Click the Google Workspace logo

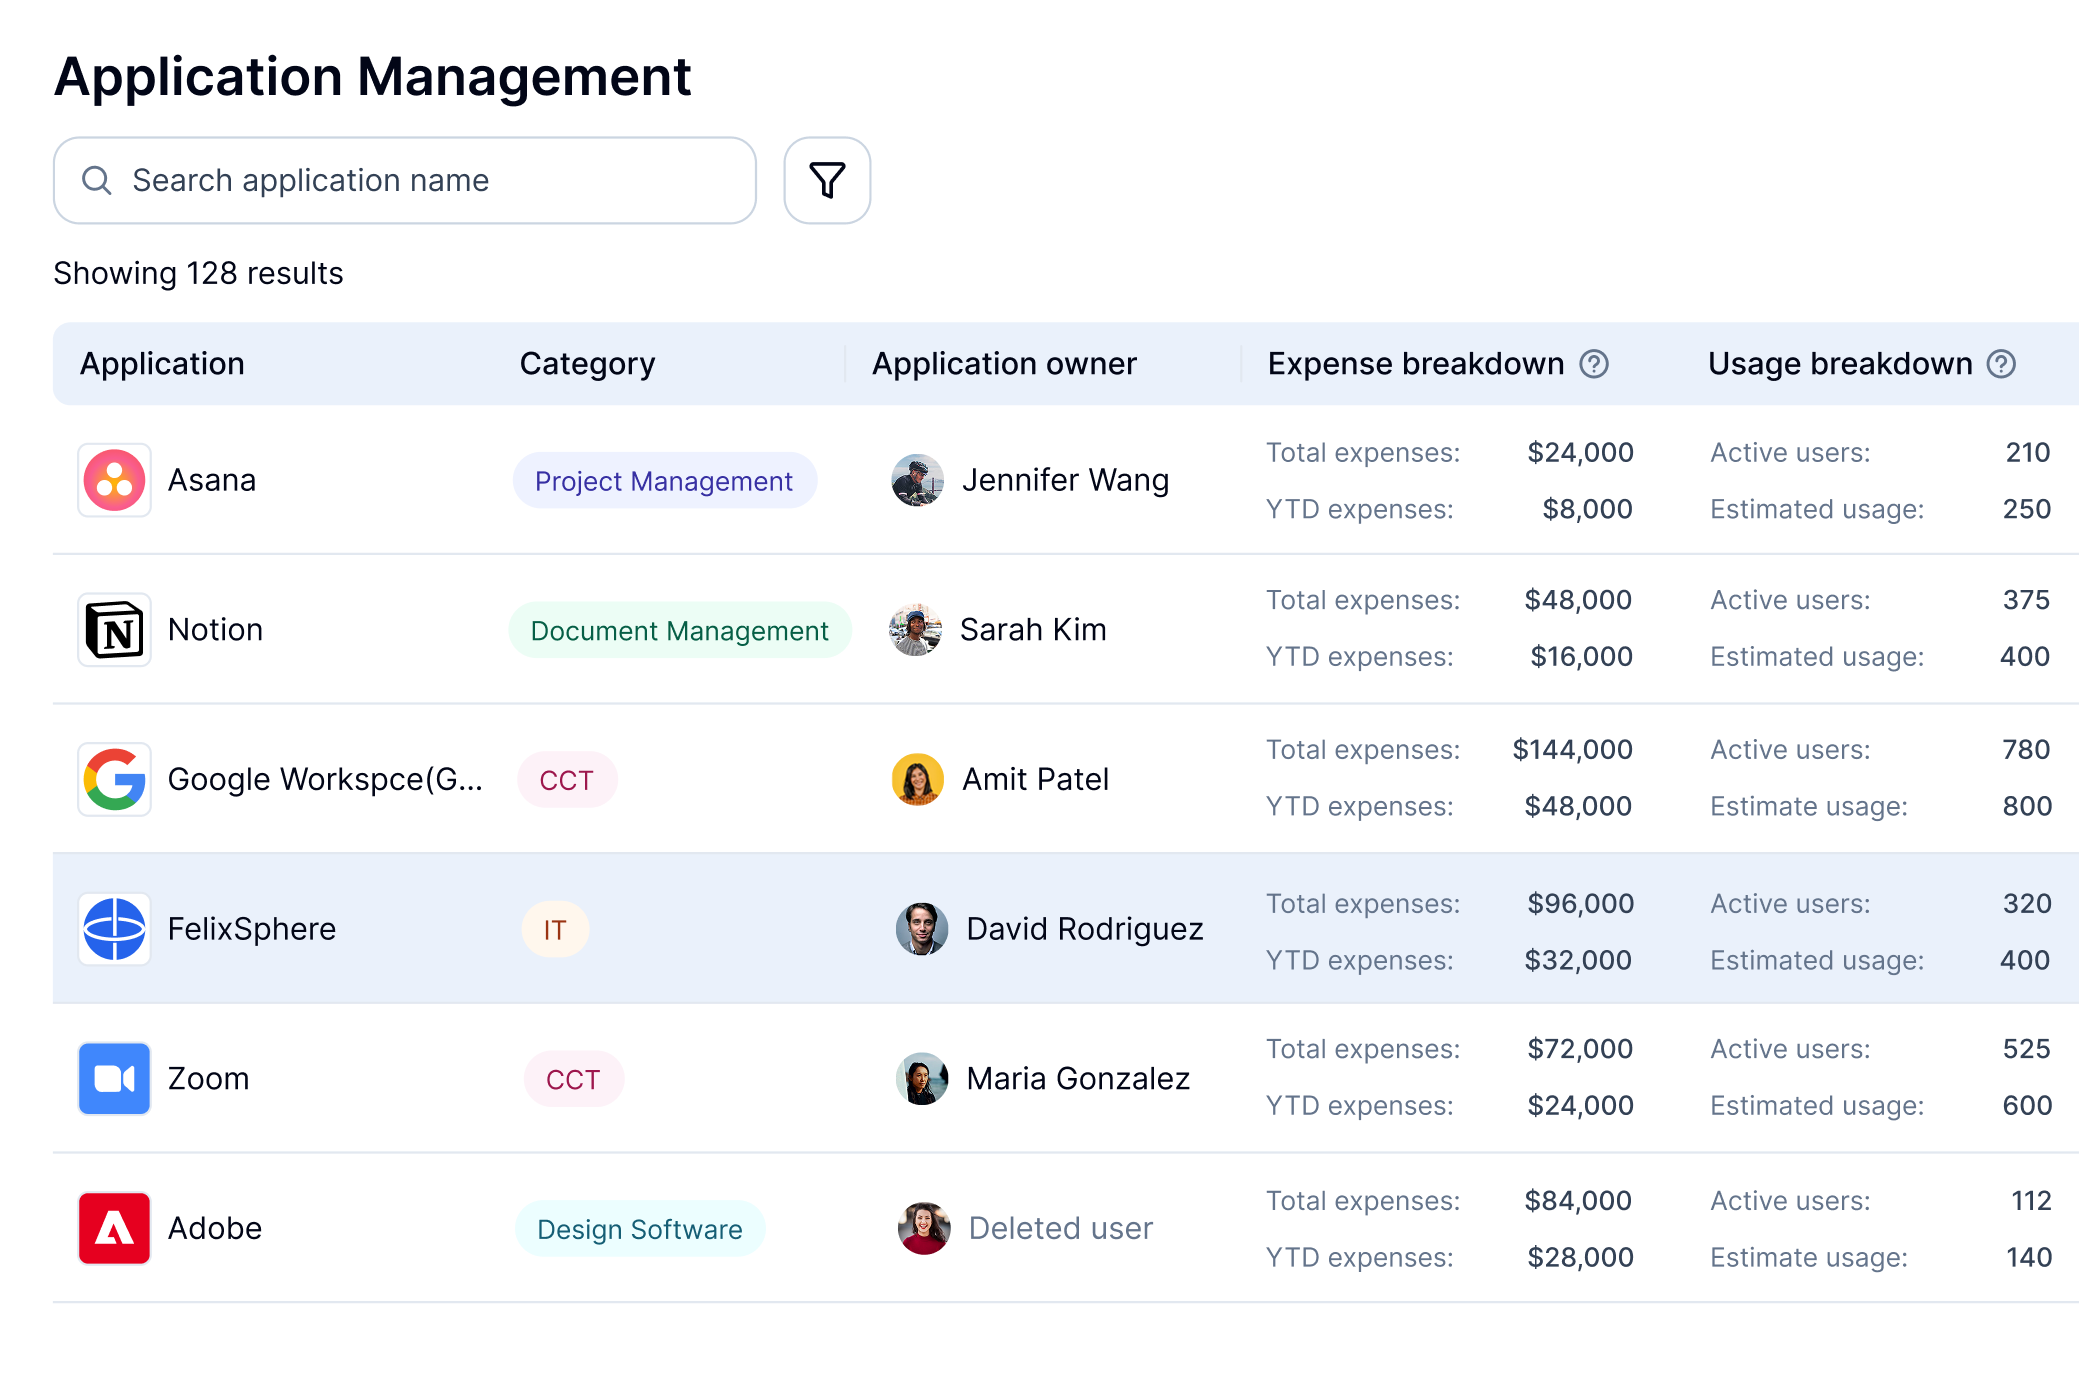click(x=114, y=779)
